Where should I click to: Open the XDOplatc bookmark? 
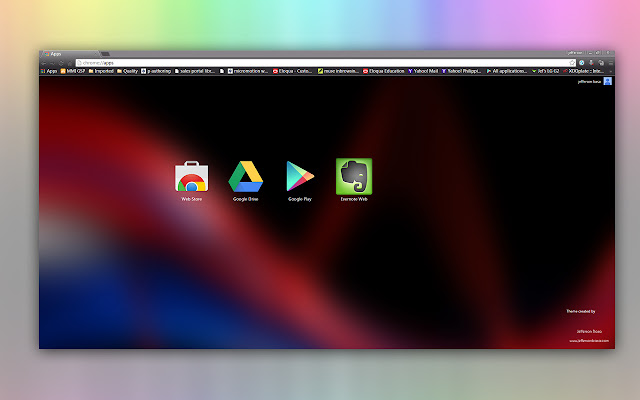click(583, 71)
